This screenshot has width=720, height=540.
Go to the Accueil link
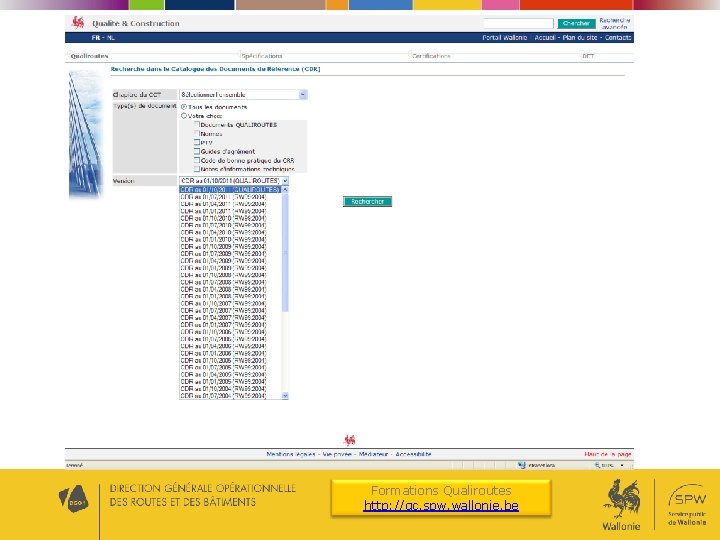pos(545,38)
